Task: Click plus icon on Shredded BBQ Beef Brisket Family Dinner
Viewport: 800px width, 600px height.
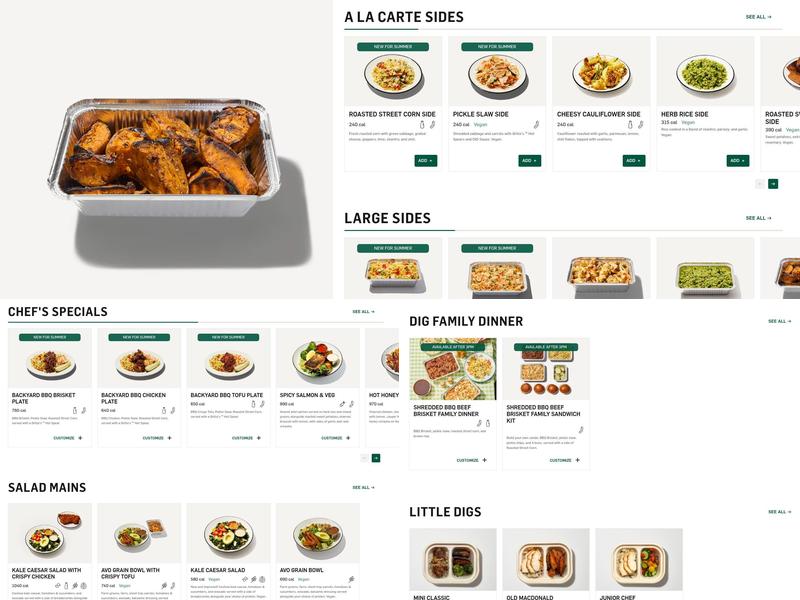Action: tap(484, 460)
